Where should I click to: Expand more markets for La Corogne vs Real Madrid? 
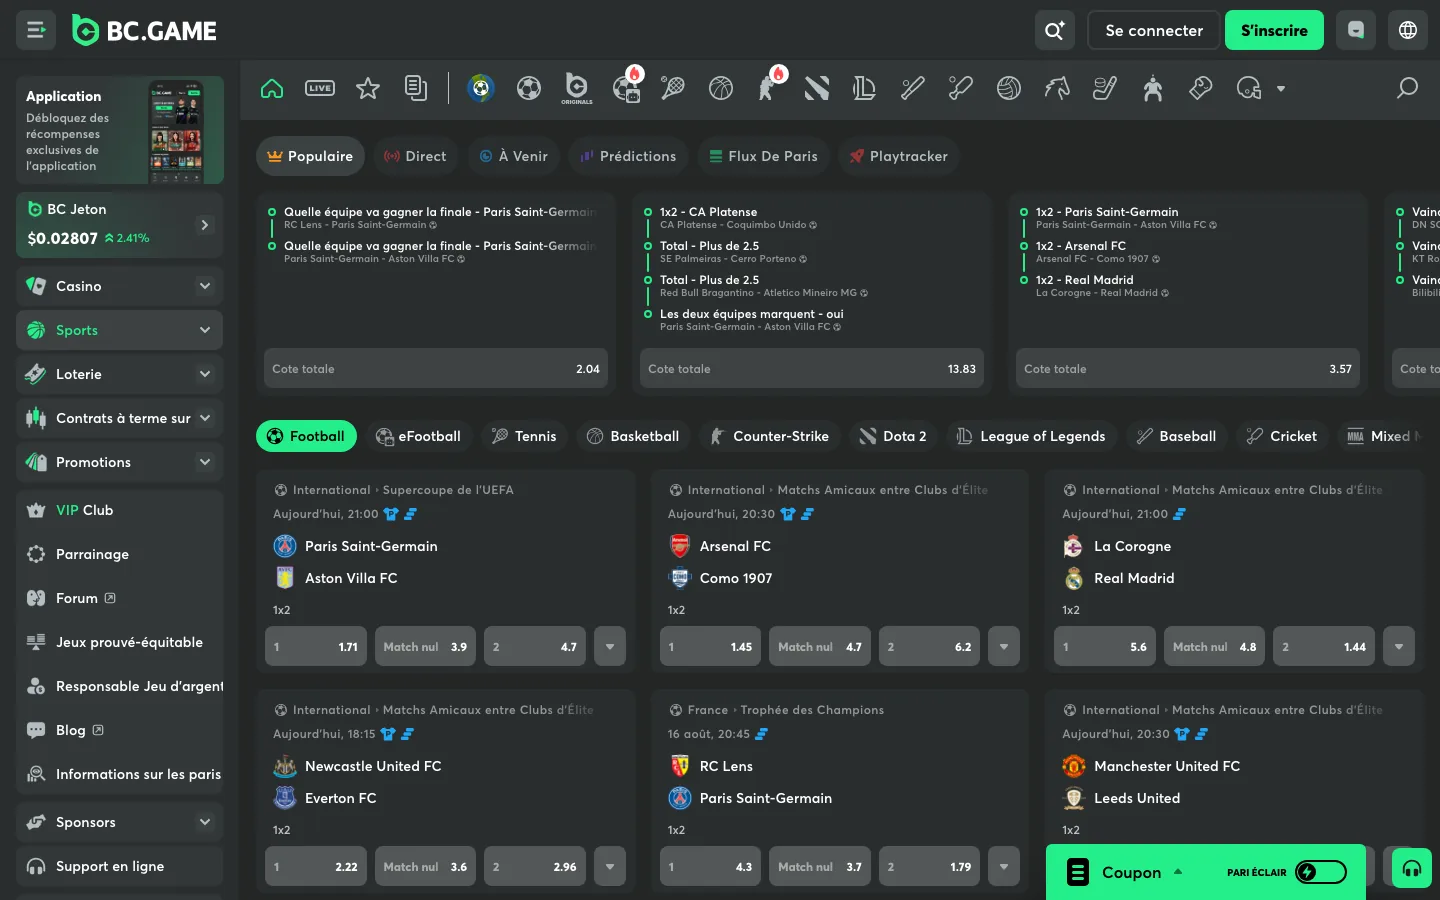[x=1399, y=647]
